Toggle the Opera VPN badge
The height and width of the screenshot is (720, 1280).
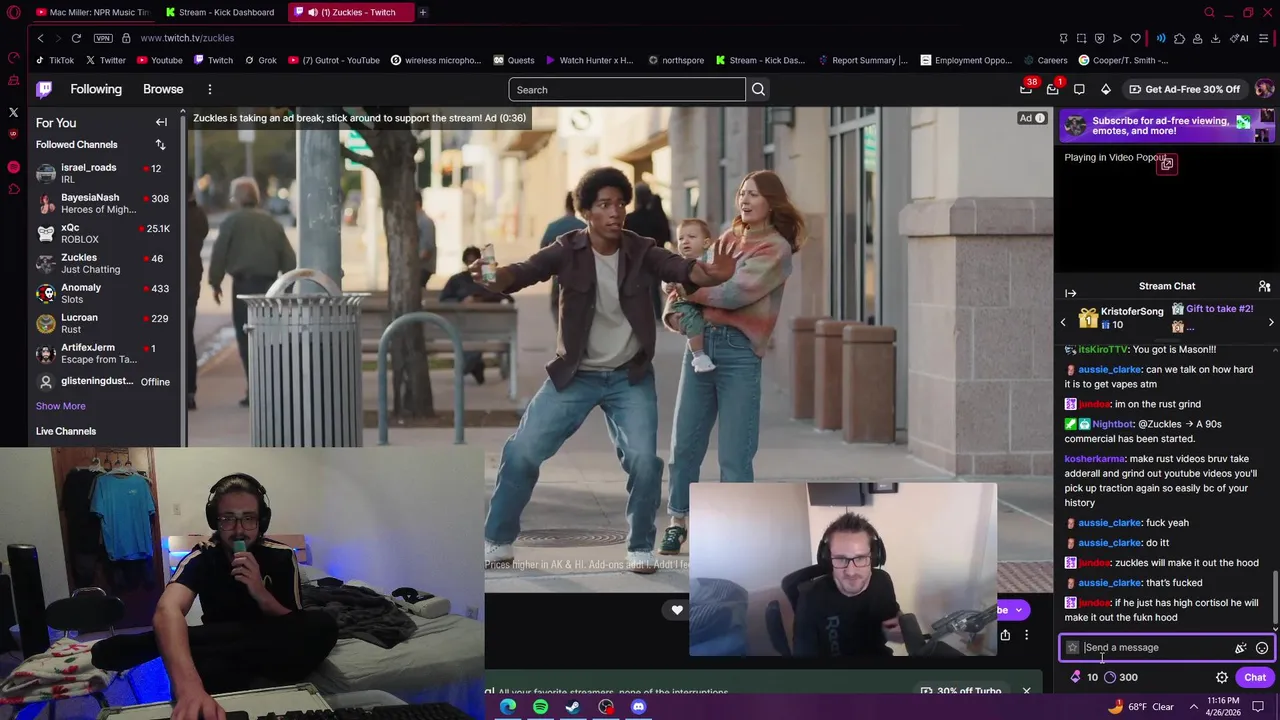tap(103, 38)
